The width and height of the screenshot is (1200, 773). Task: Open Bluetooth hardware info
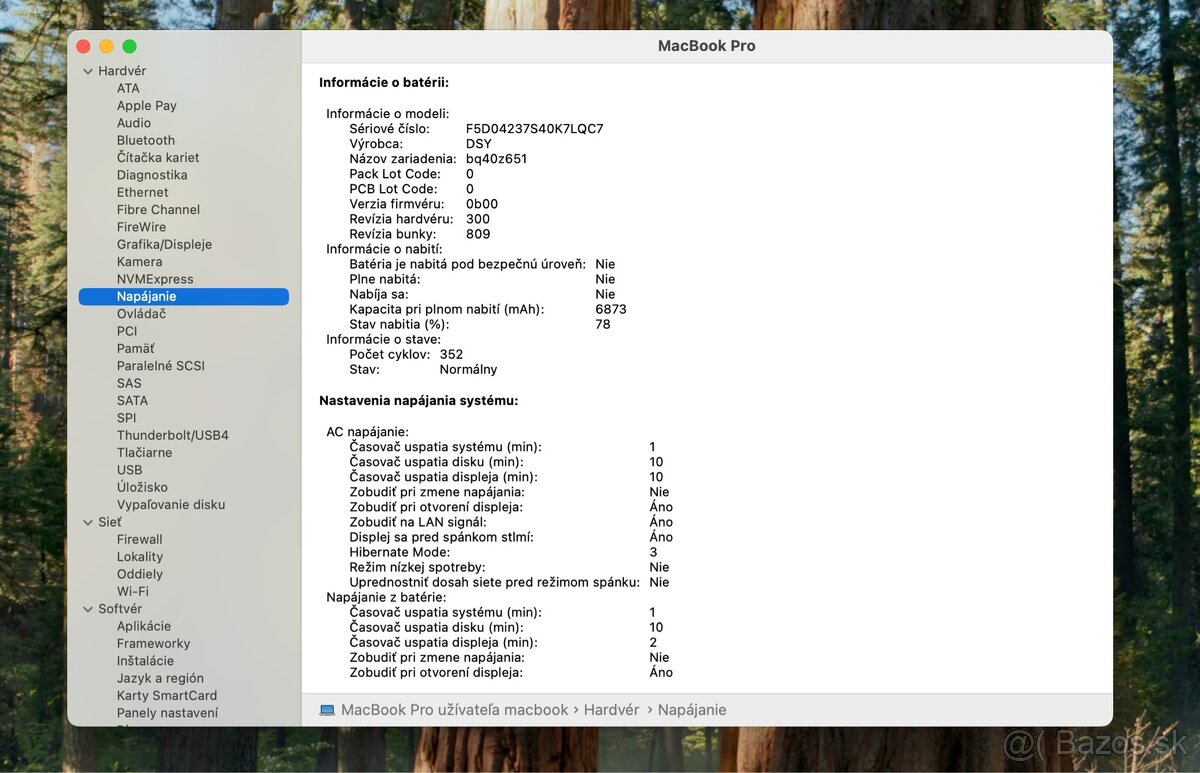click(145, 141)
